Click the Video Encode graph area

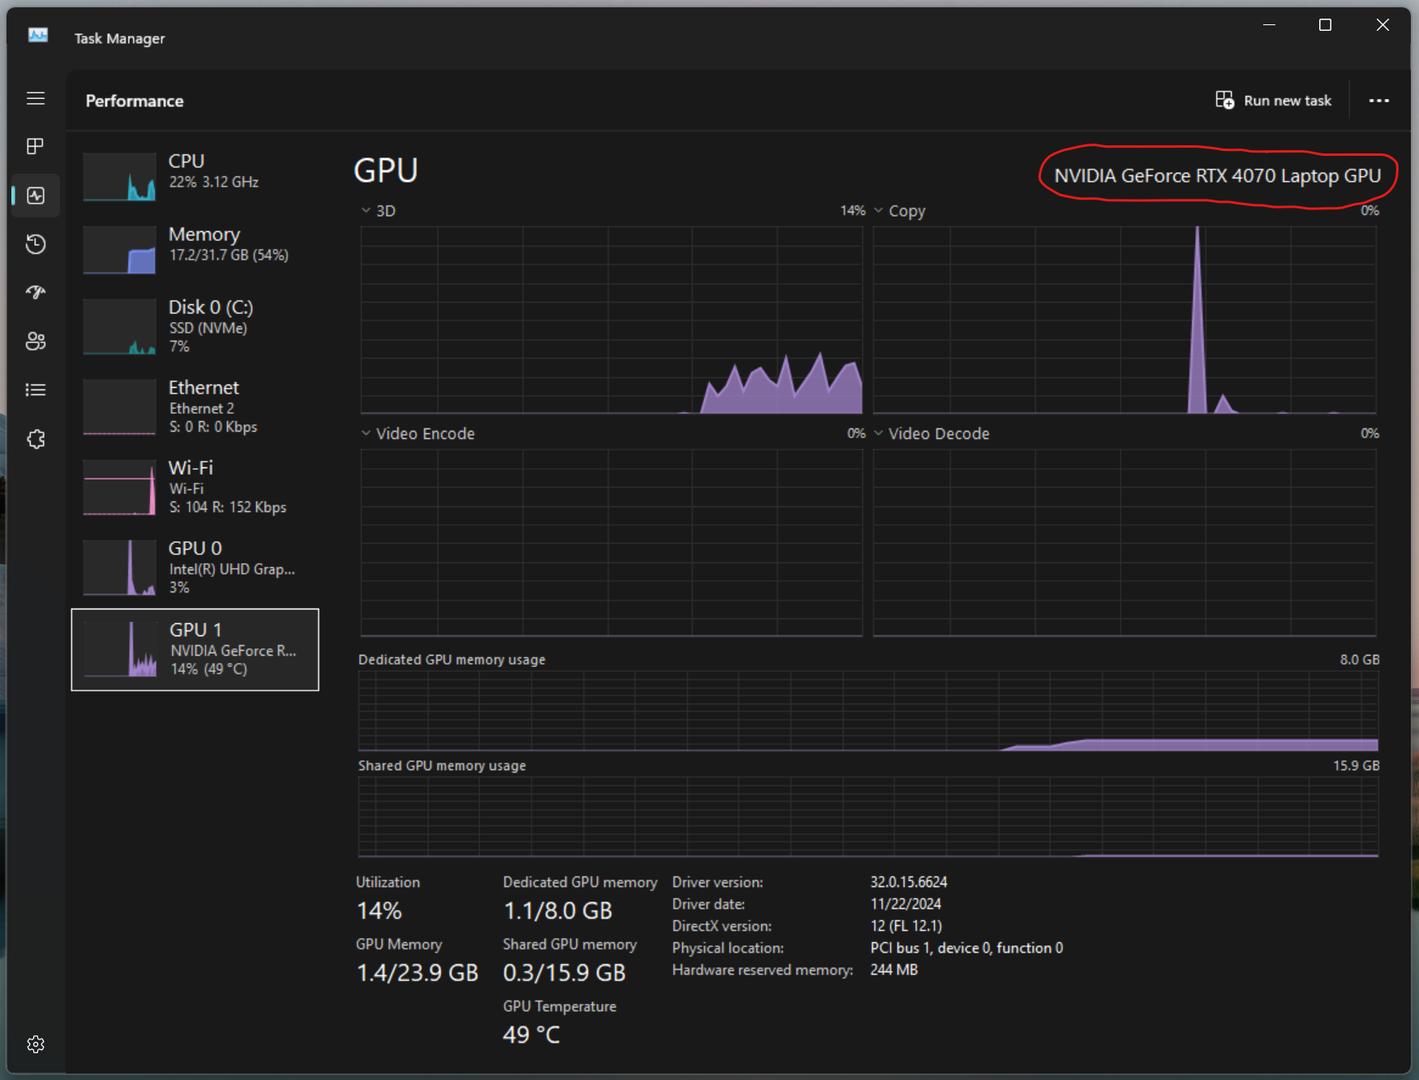coord(611,542)
